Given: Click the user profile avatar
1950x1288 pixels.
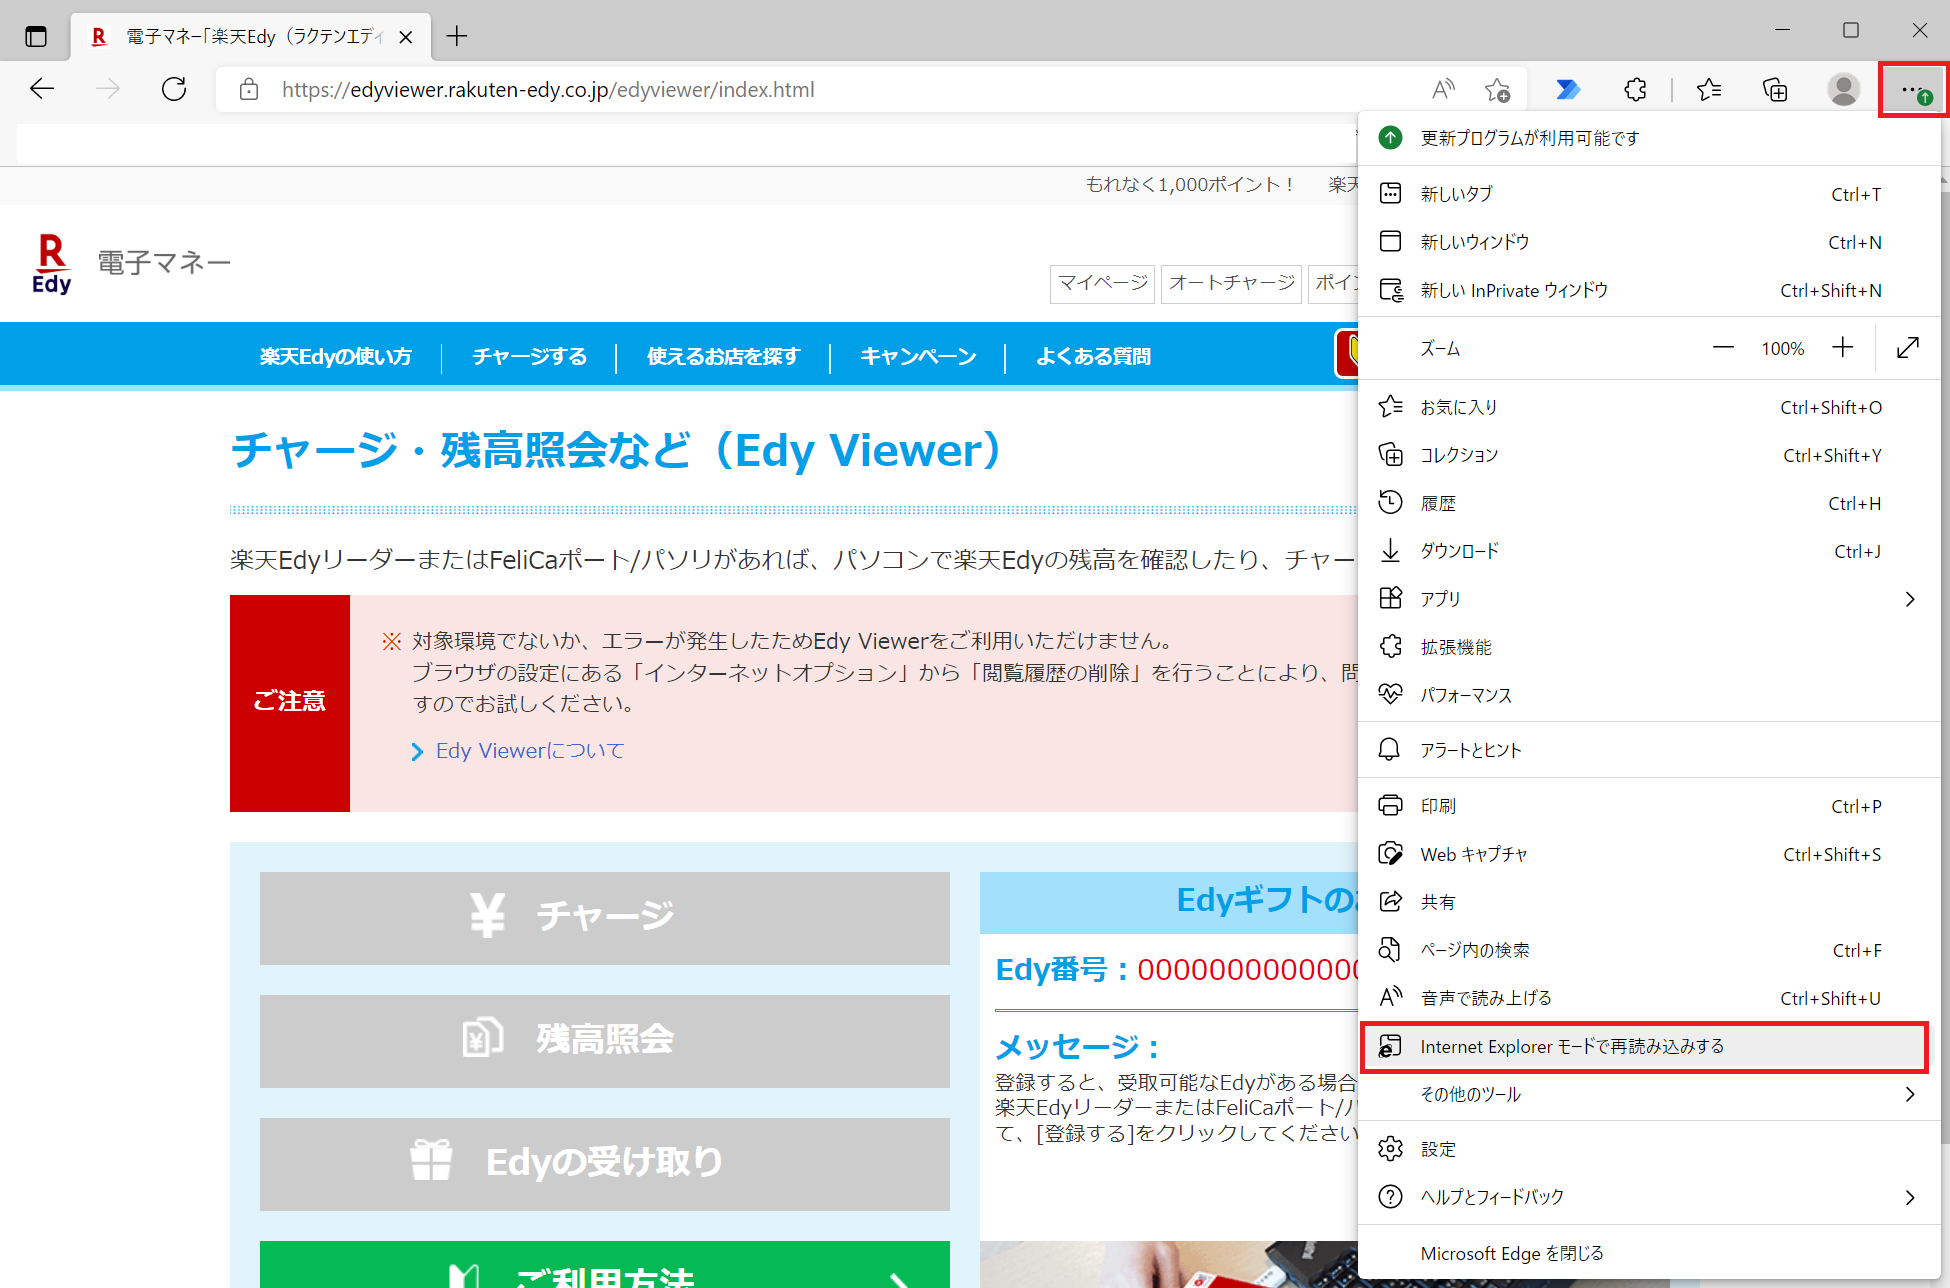Looking at the screenshot, I should point(1843,89).
